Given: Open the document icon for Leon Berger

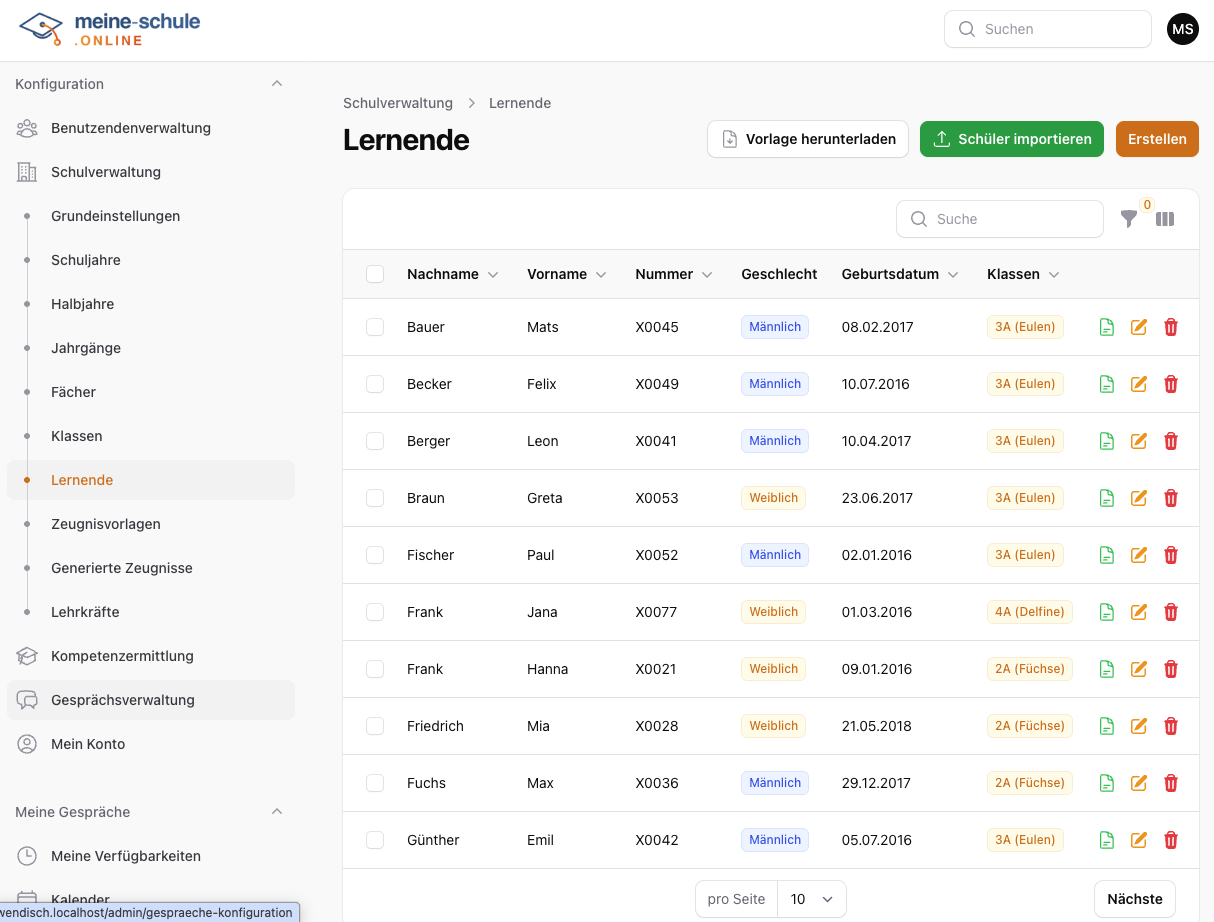Looking at the screenshot, I should 1106,441.
